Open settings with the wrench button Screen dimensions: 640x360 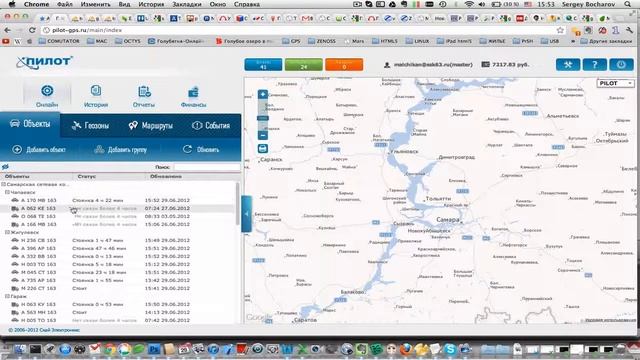[568, 64]
